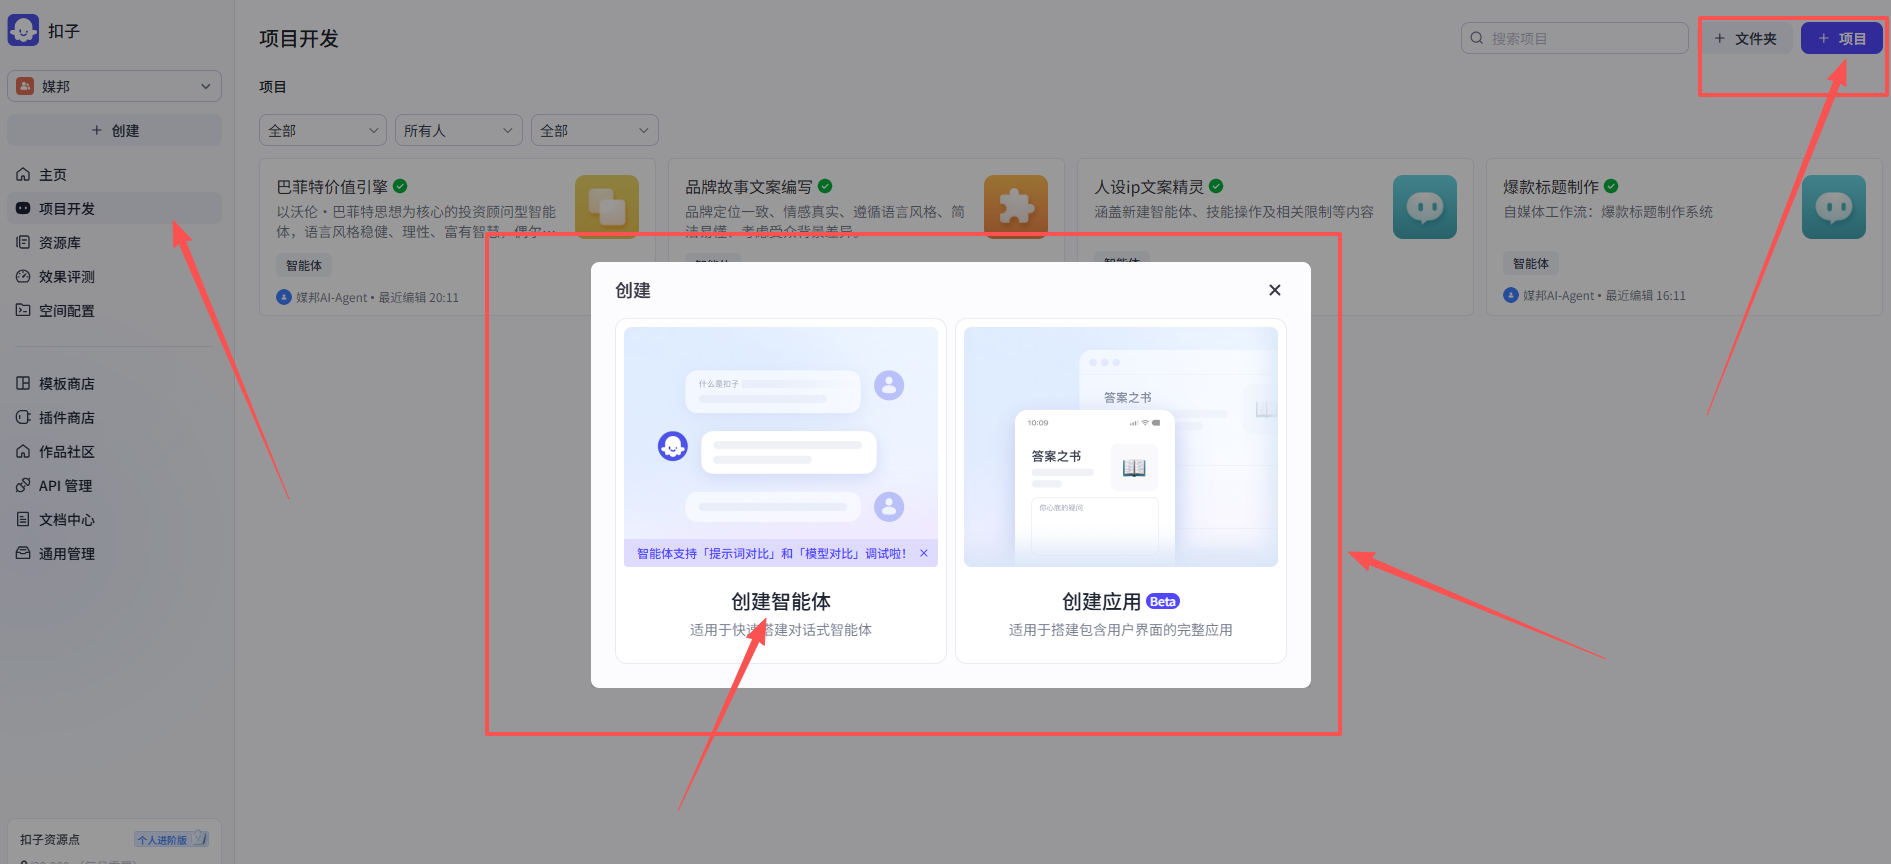
Task: Click verified checkmark next to 巴菲特价值引擎
Action: coord(400,186)
